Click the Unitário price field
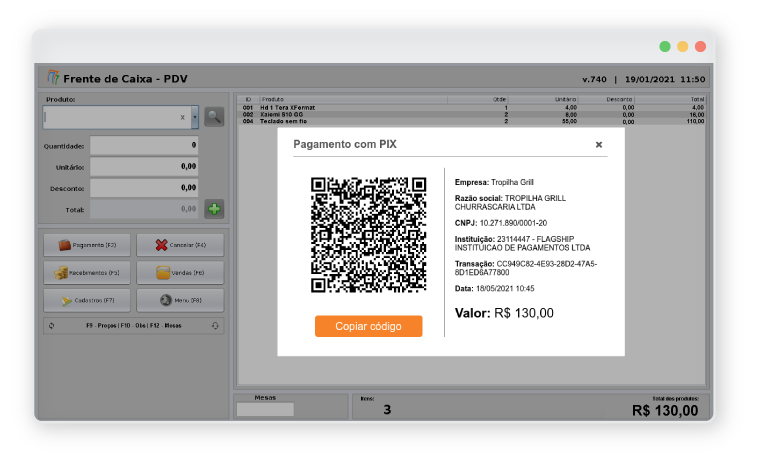The height and width of the screenshot is (463, 758). pyautogui.click(x=144, y=167)
